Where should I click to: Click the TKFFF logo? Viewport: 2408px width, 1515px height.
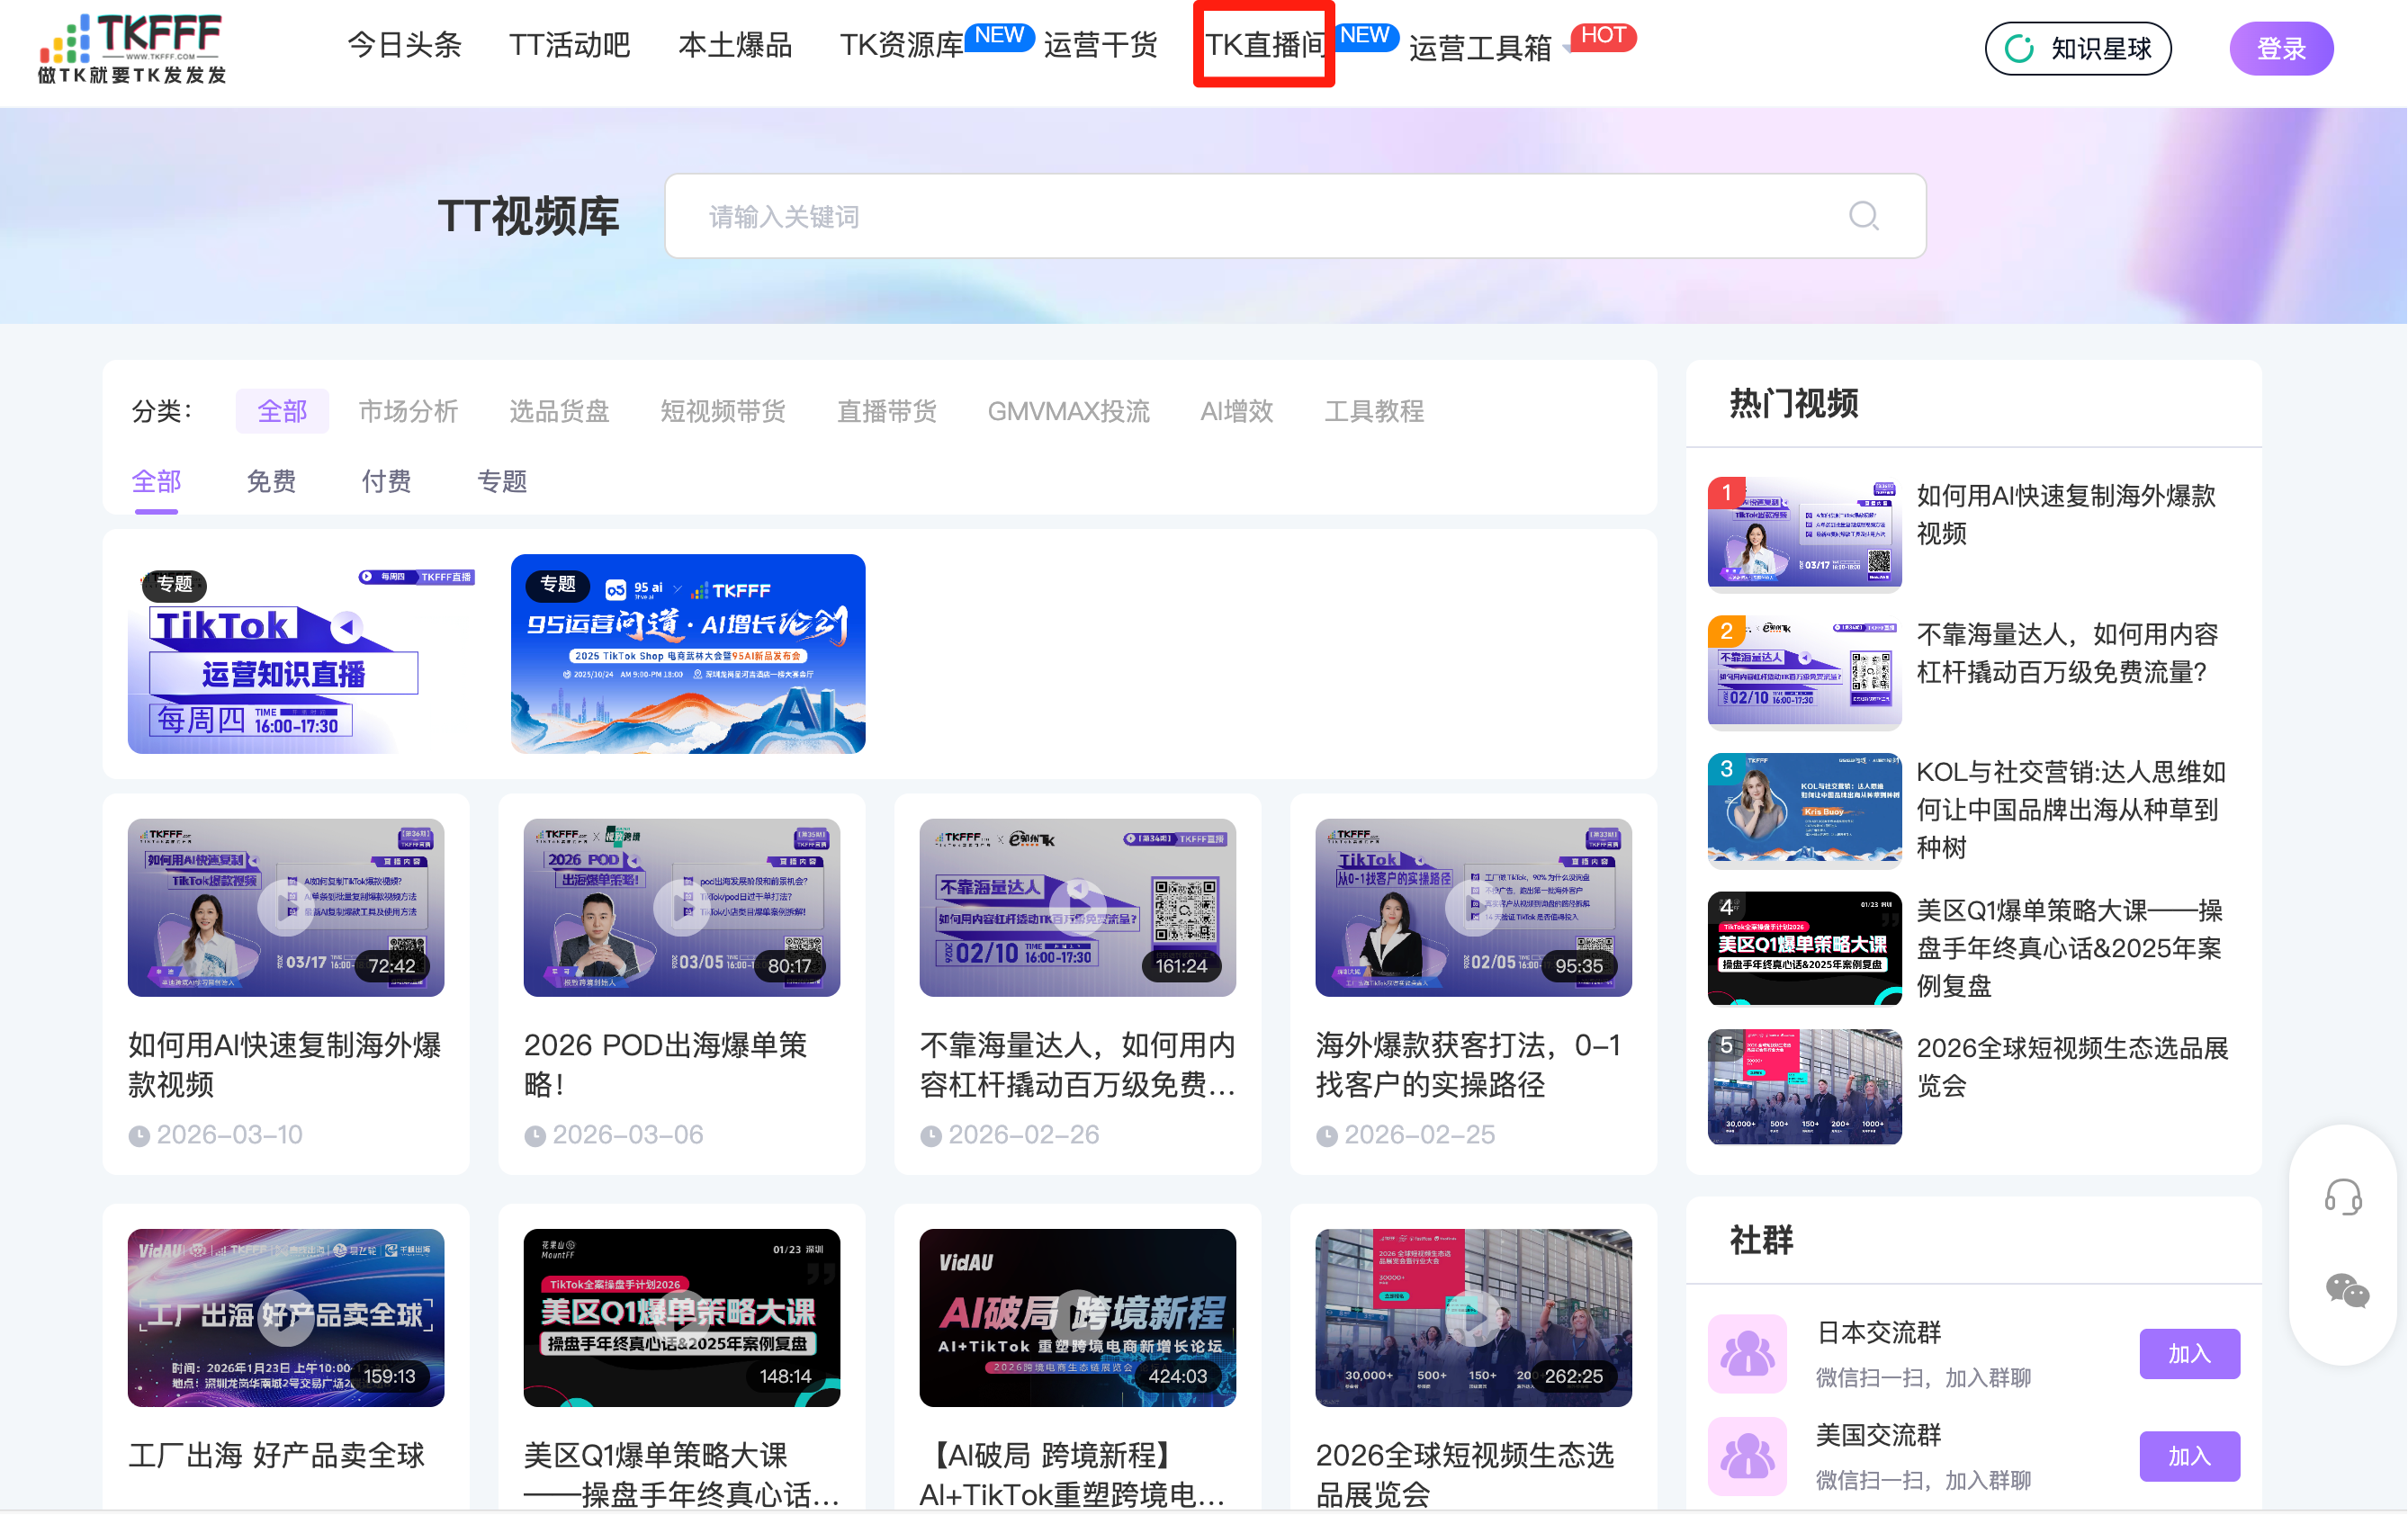click(x=133, y=48)
